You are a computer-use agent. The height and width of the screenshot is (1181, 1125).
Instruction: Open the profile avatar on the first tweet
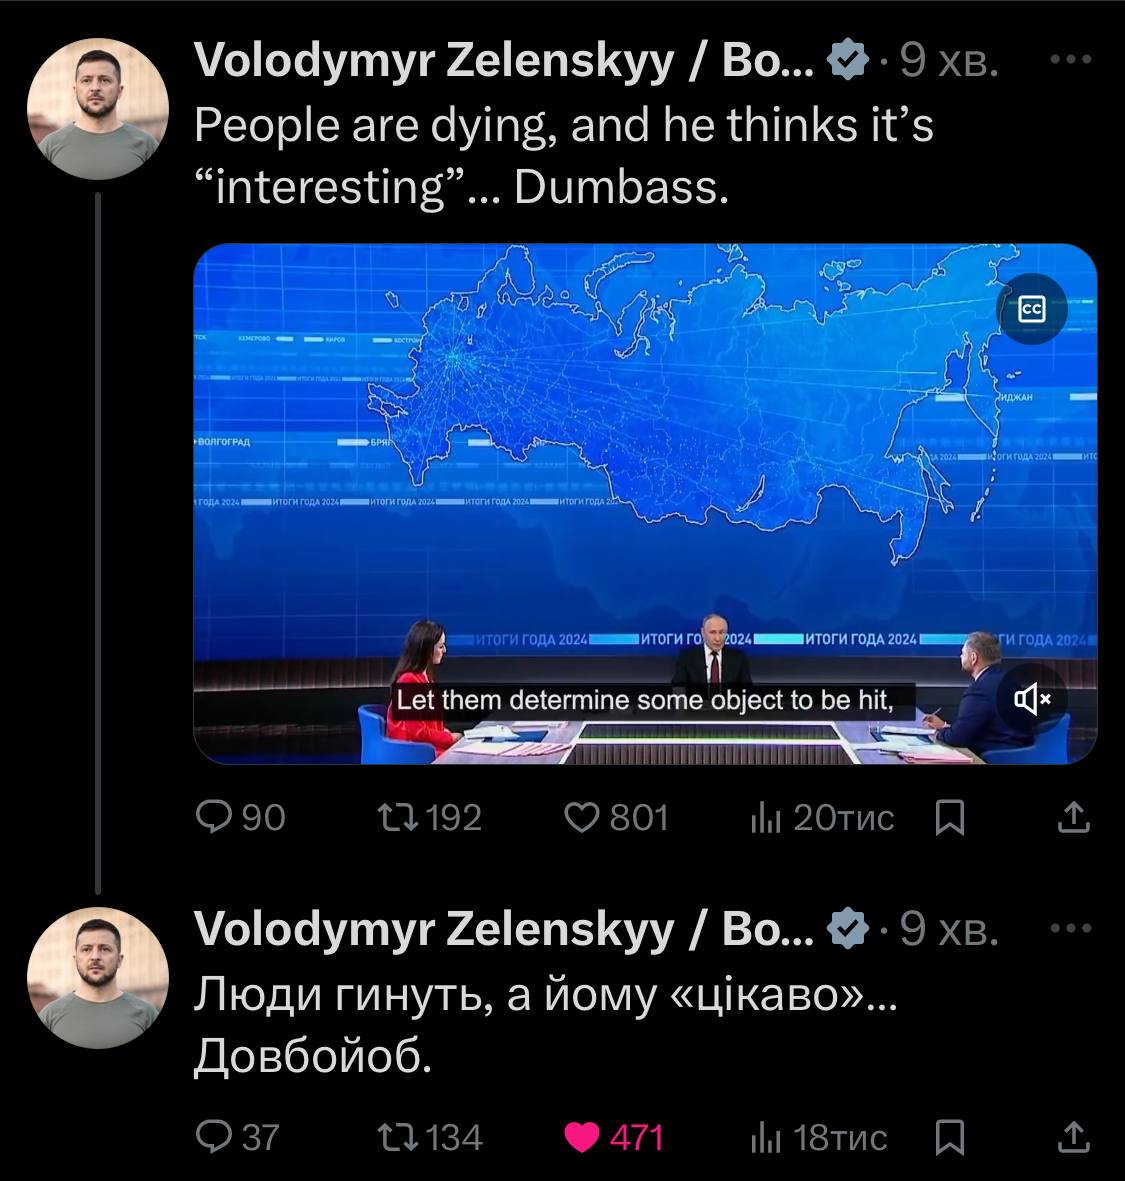(97, 109)
